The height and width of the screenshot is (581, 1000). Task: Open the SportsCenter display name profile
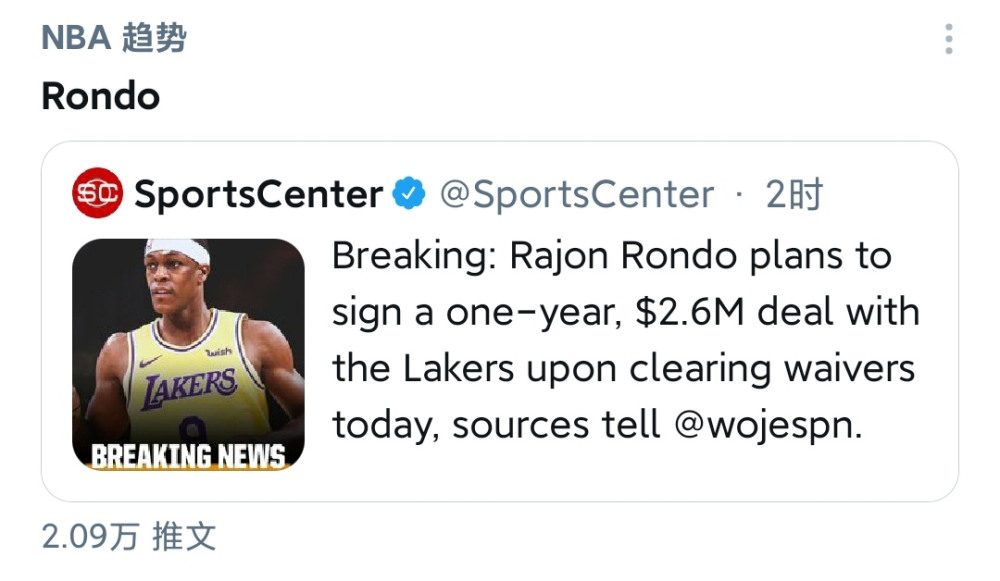pyautogui.click(x=258, y=194)
